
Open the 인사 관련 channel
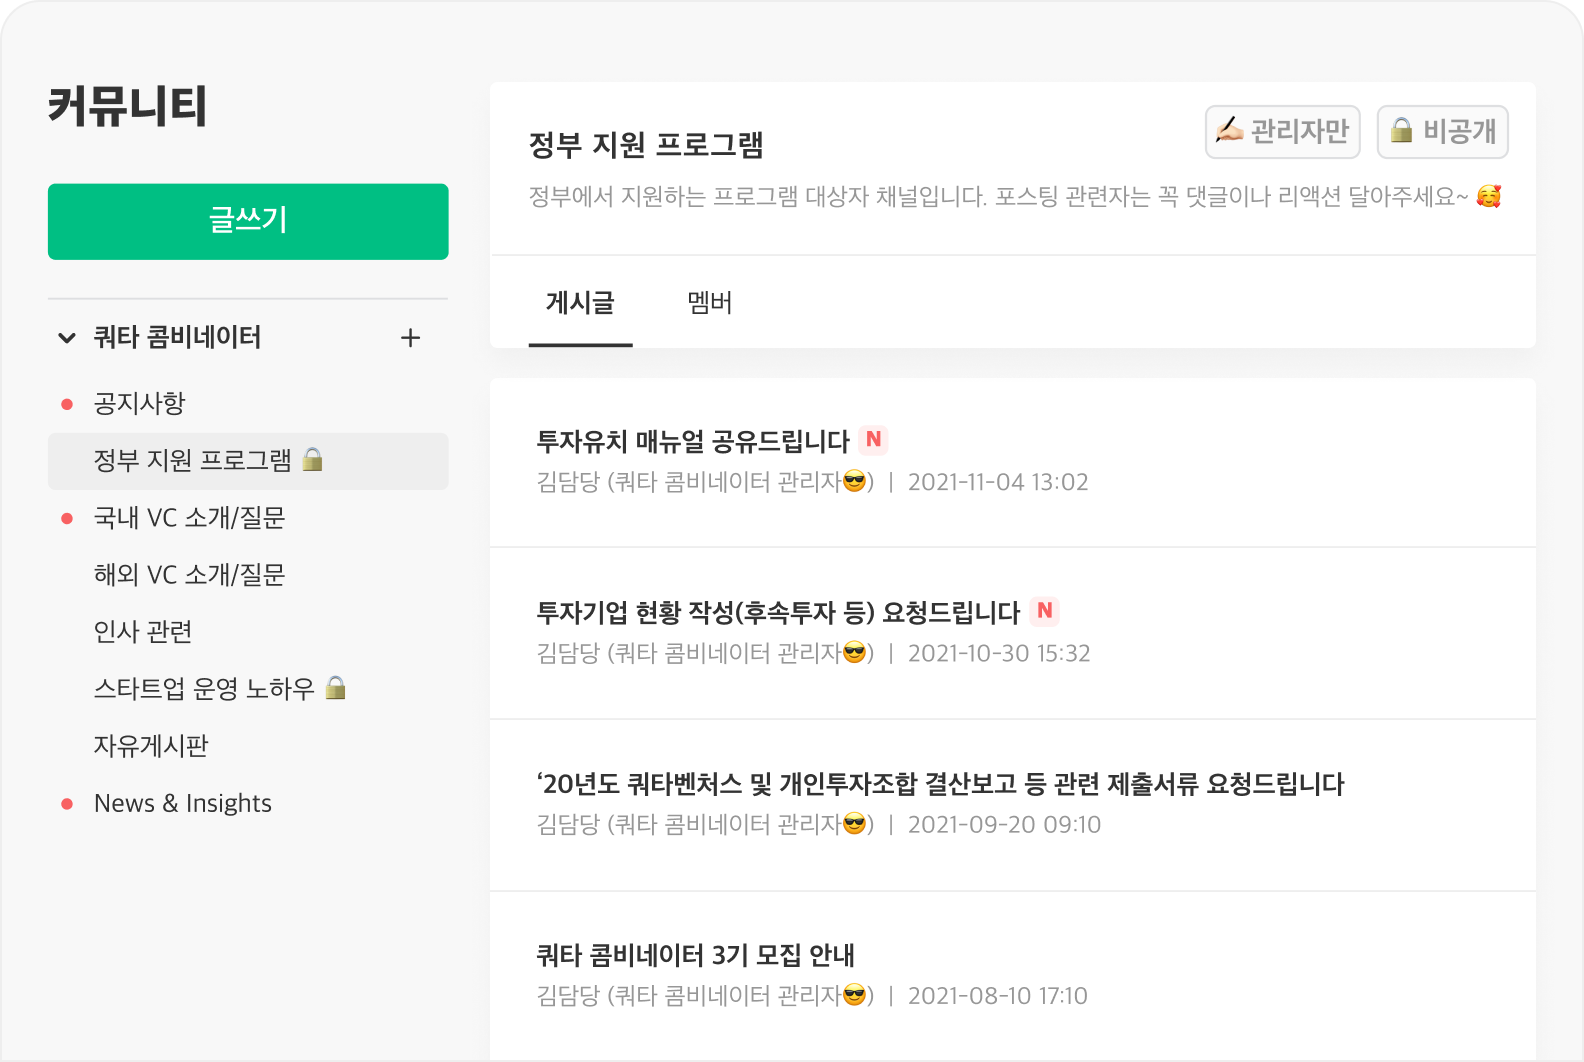coord(143,632)
